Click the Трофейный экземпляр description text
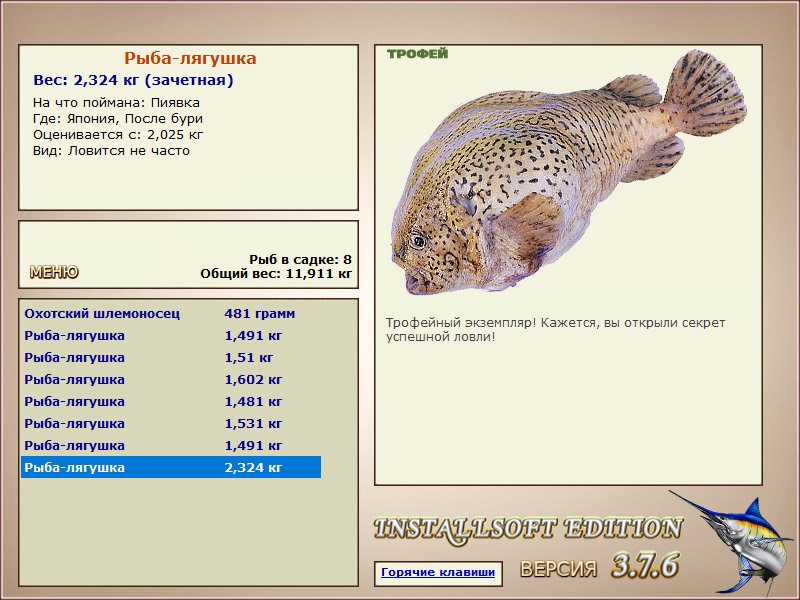Screen dimensions: 800x600 (556, 330)
